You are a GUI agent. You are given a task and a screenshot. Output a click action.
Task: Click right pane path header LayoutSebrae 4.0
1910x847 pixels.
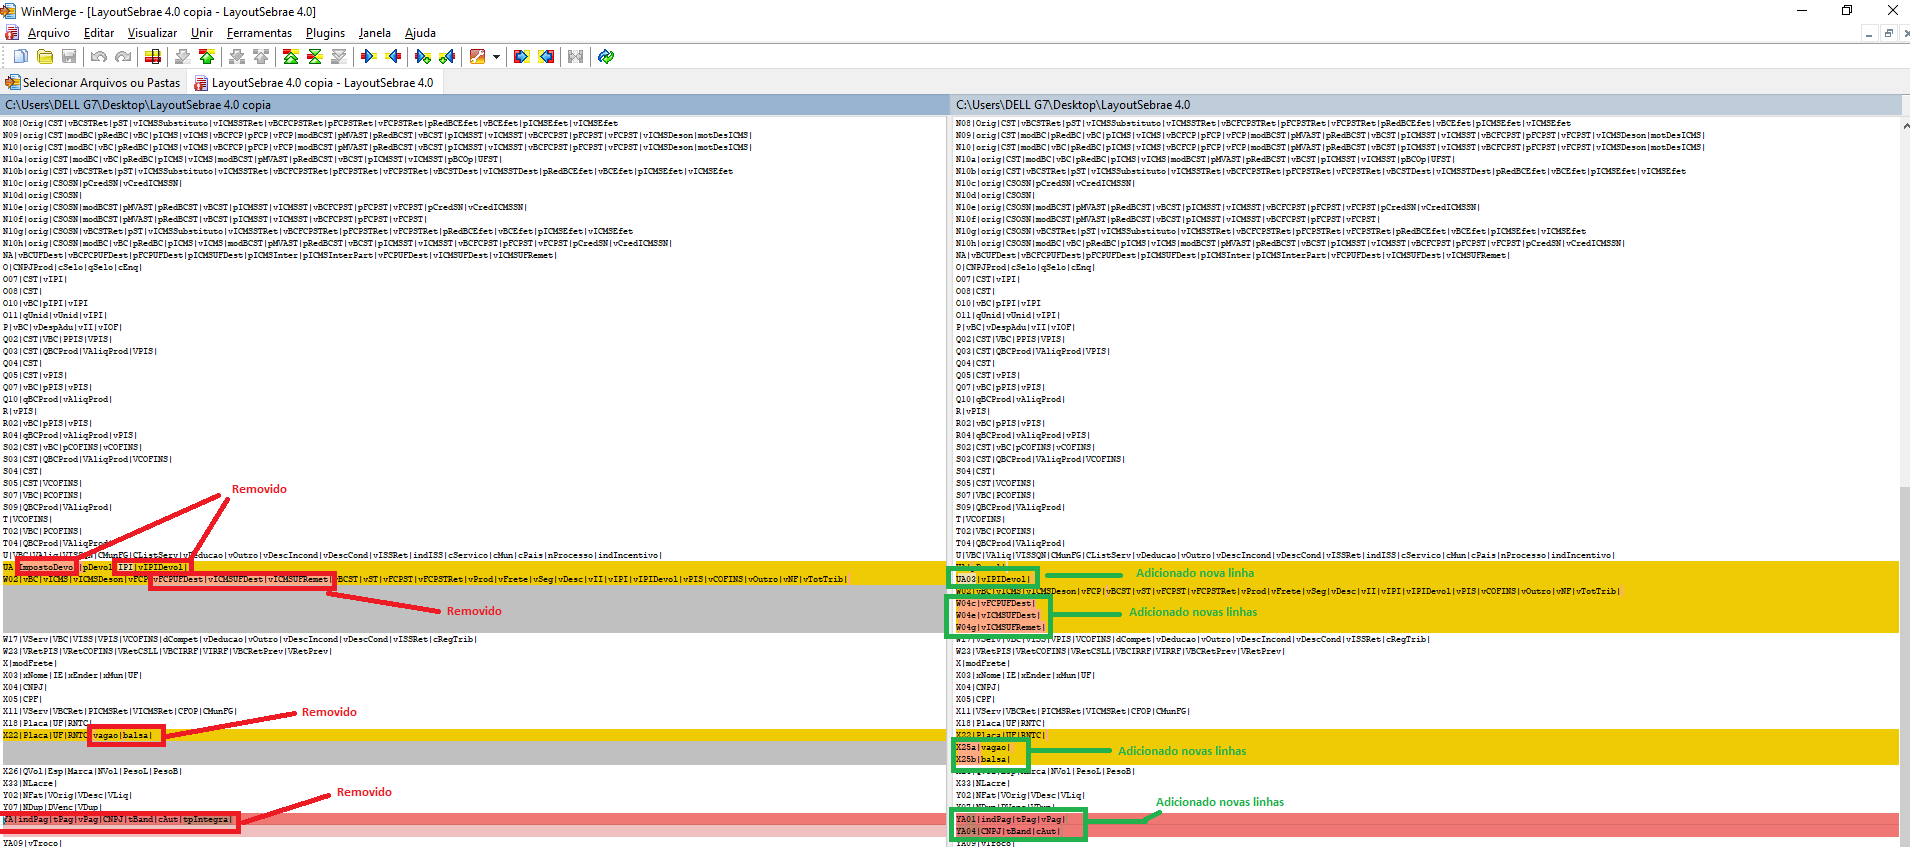[1427, 105]
